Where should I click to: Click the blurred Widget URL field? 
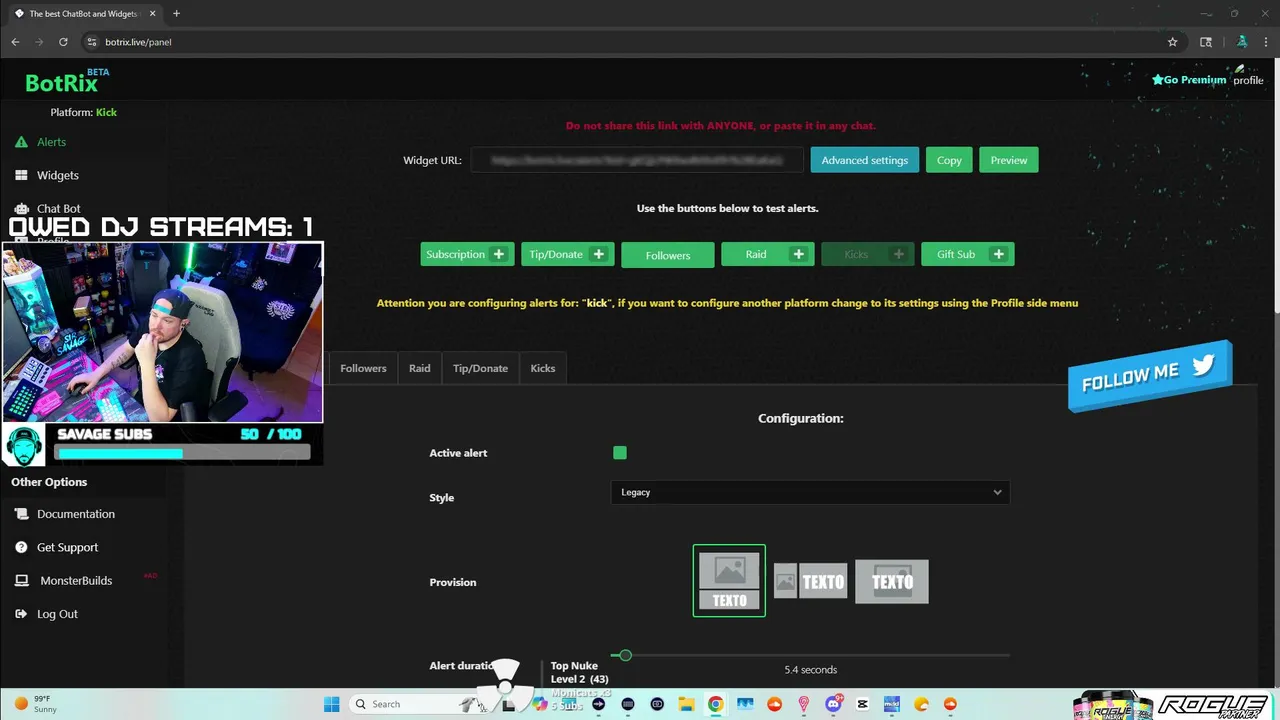point(639,160)
